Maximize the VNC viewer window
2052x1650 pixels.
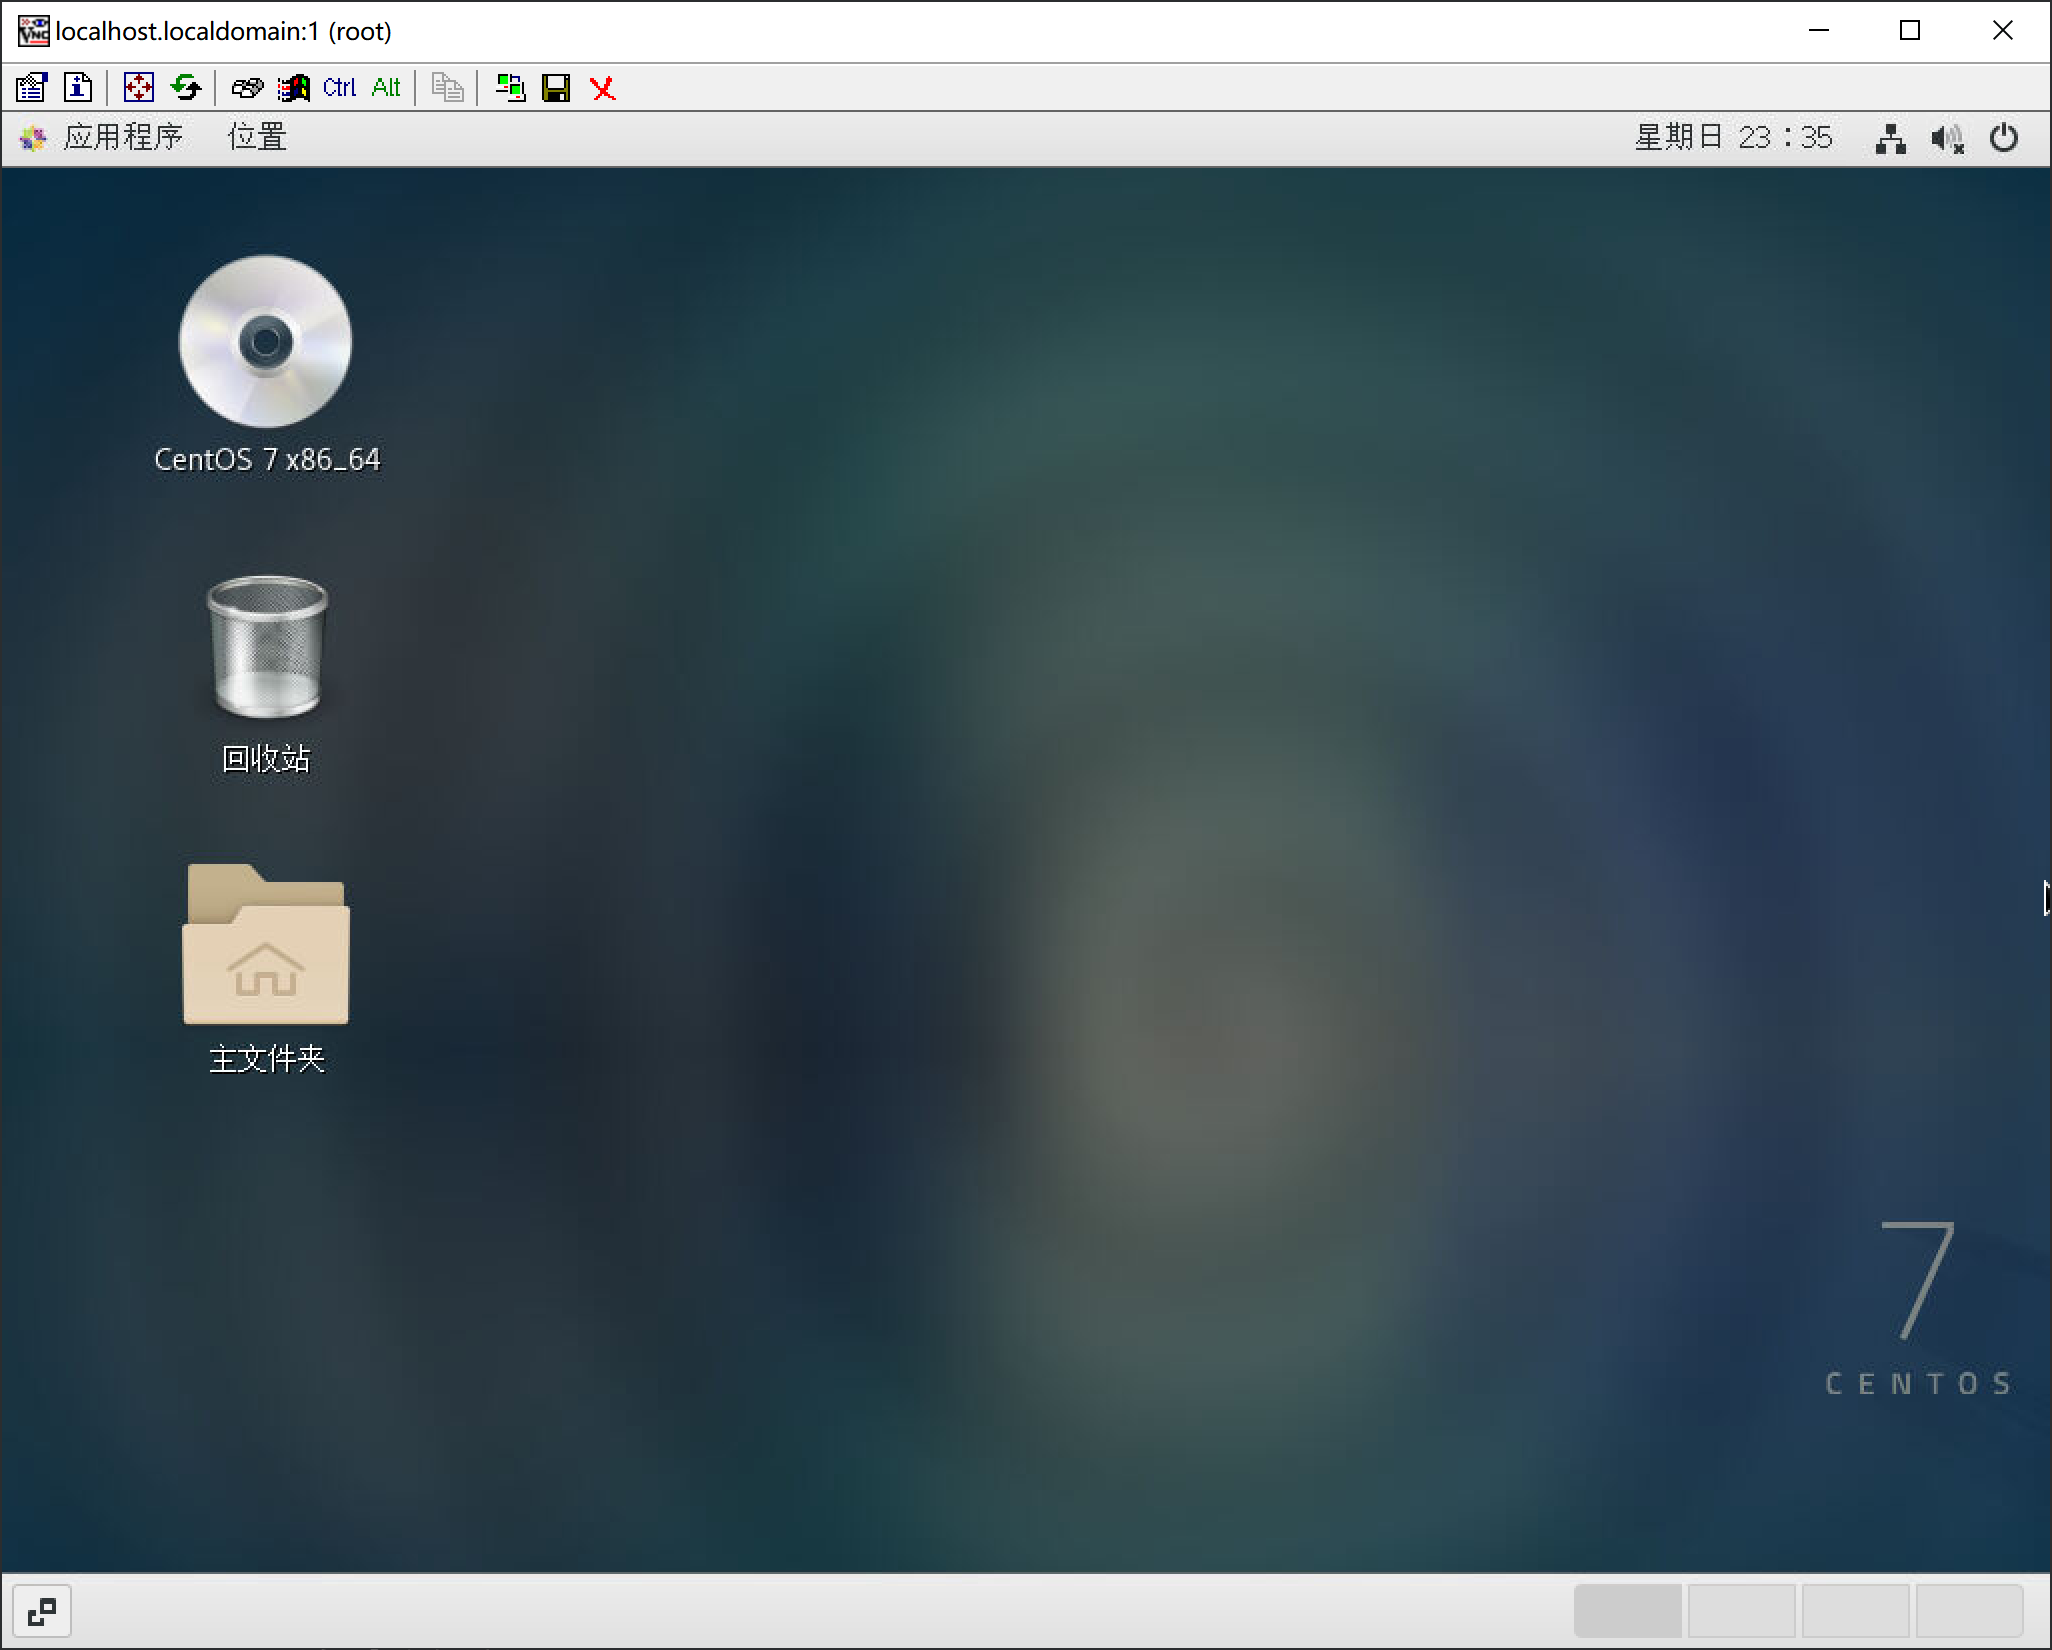pos(1910,31)
